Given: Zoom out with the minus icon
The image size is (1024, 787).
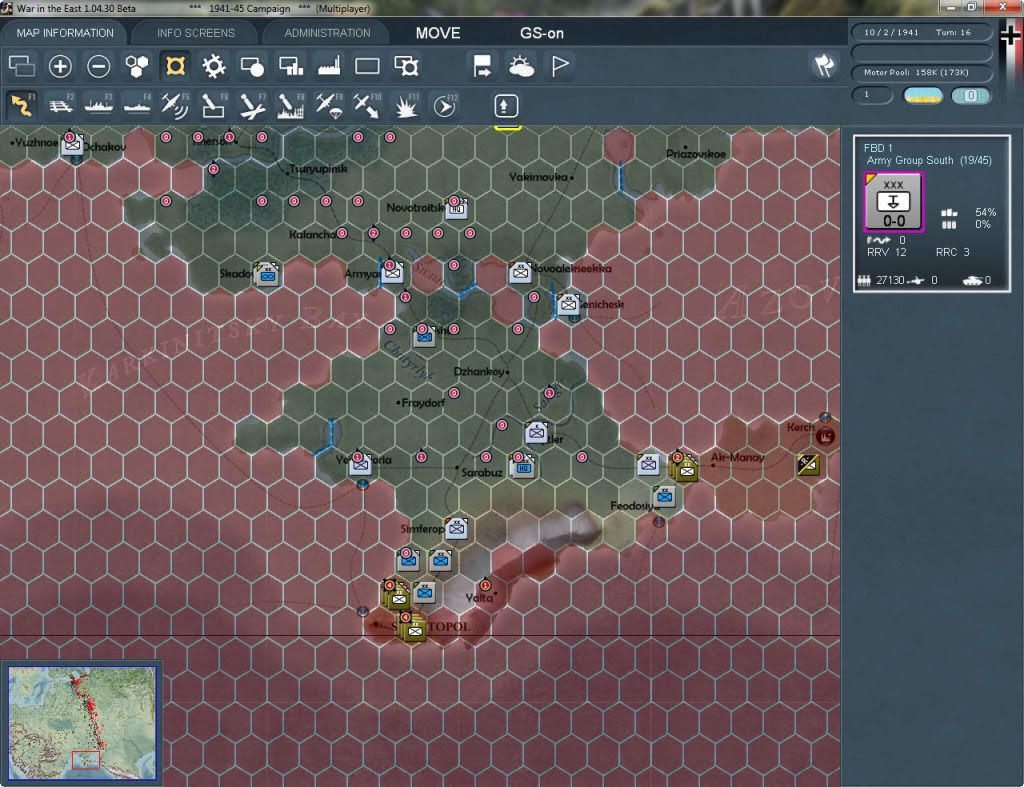Looking at the screenshot, I should pyautogui.click(x=99, y=66).
